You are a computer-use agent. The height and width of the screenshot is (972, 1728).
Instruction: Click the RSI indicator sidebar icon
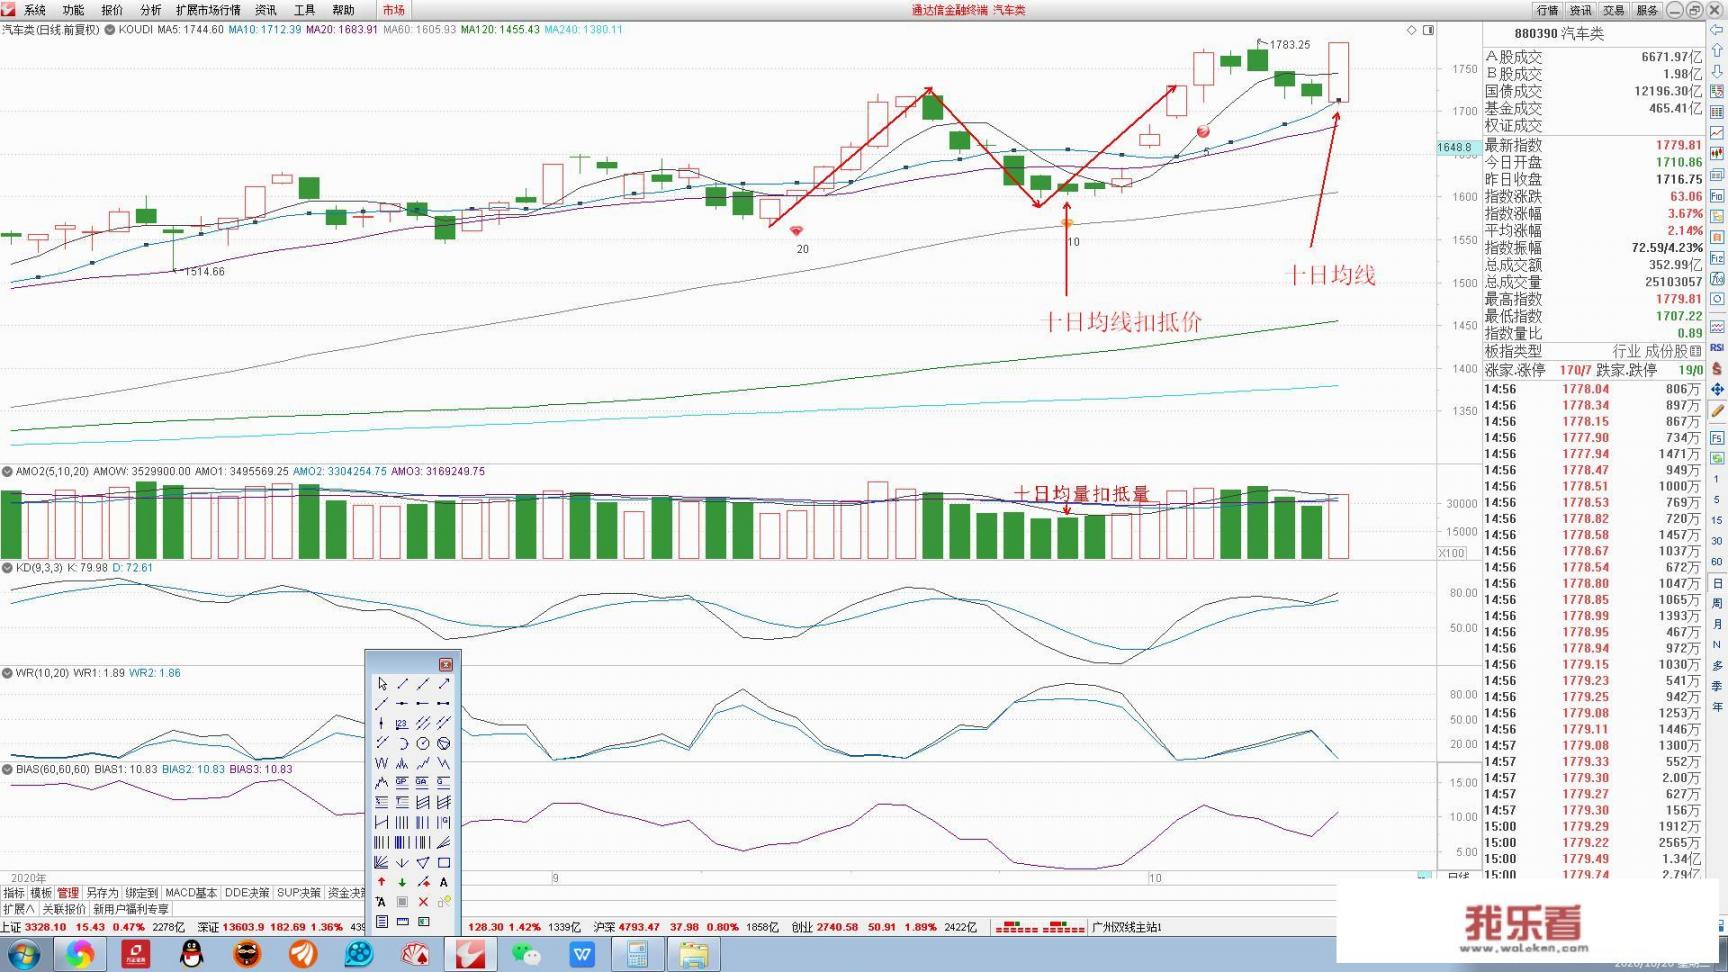coord(1717,347)
